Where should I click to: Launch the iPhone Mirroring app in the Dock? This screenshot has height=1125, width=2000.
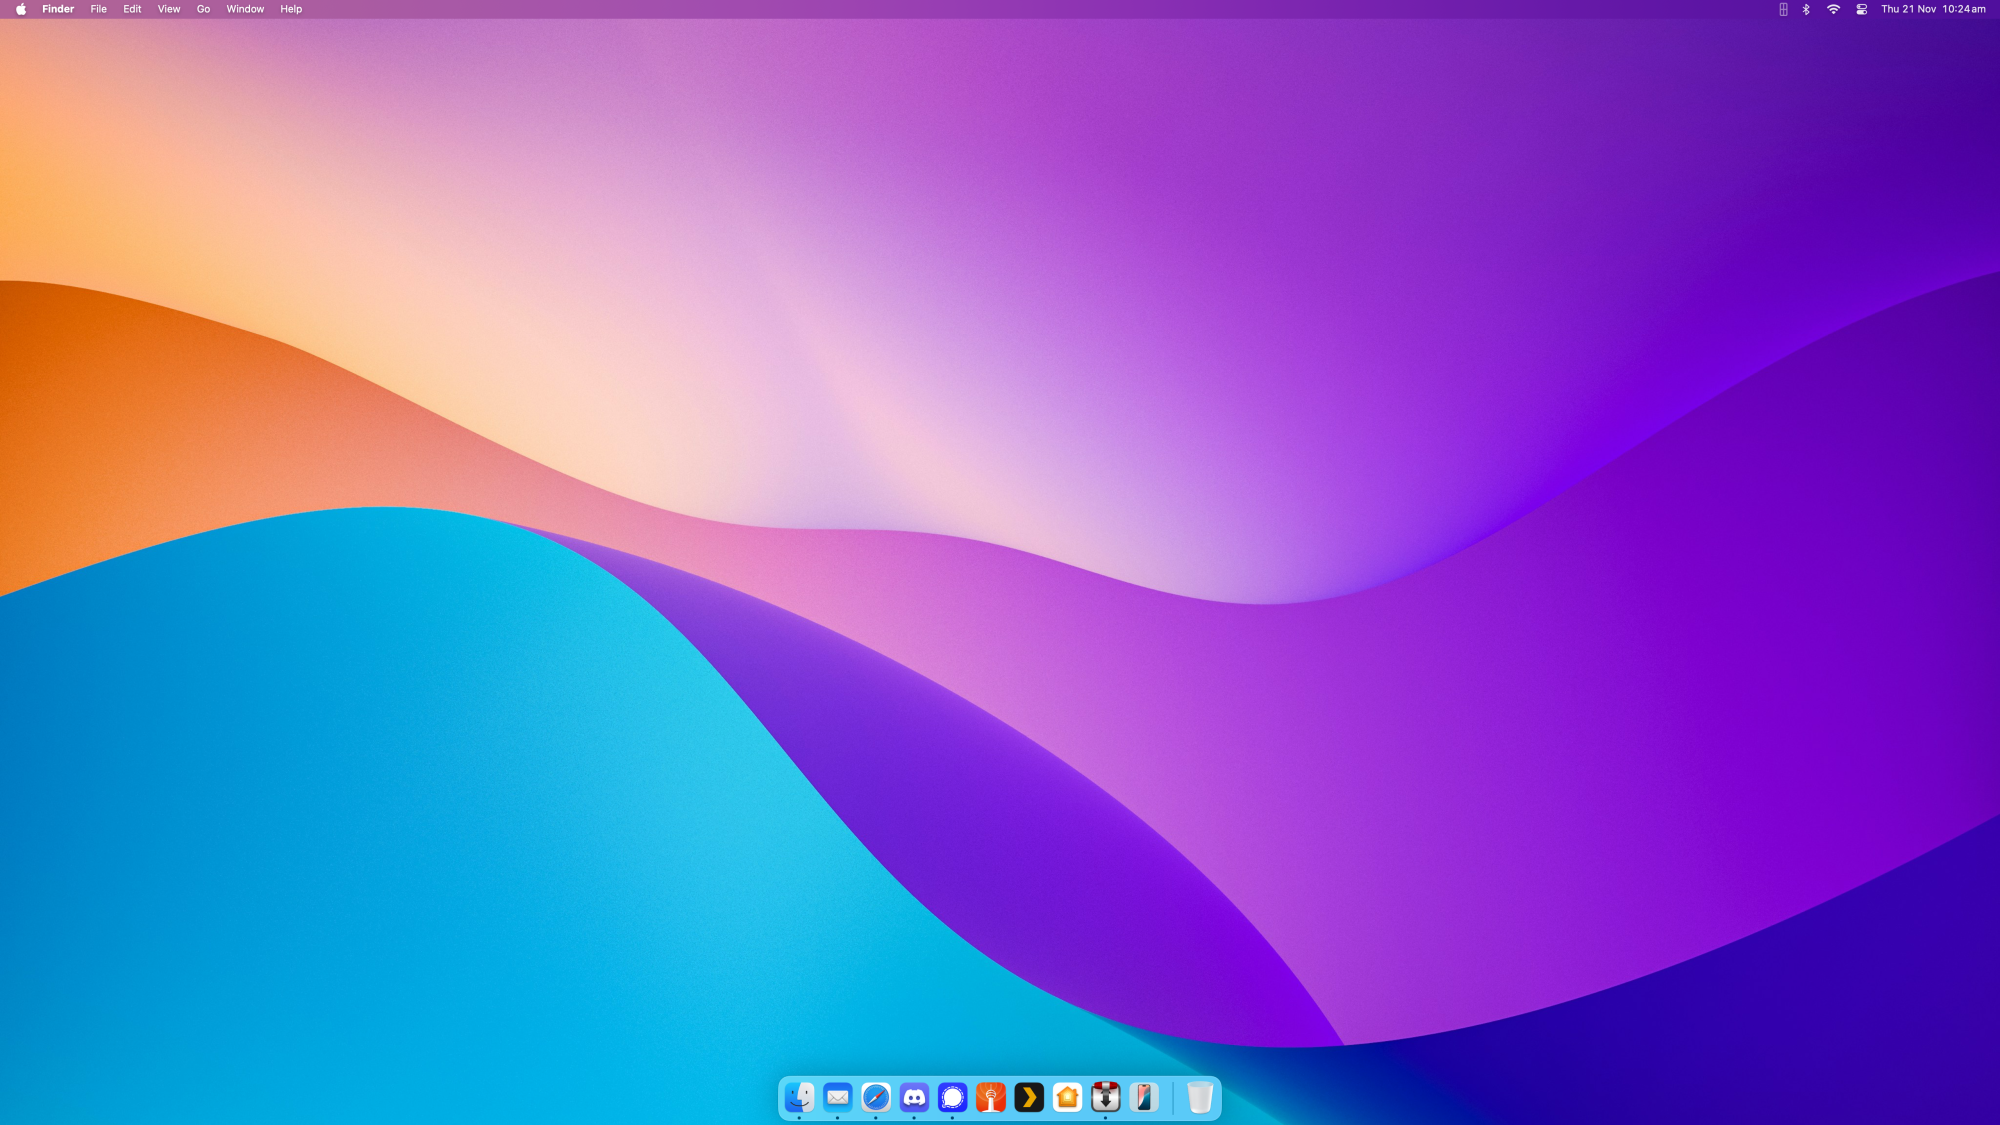(1144, 1097)
